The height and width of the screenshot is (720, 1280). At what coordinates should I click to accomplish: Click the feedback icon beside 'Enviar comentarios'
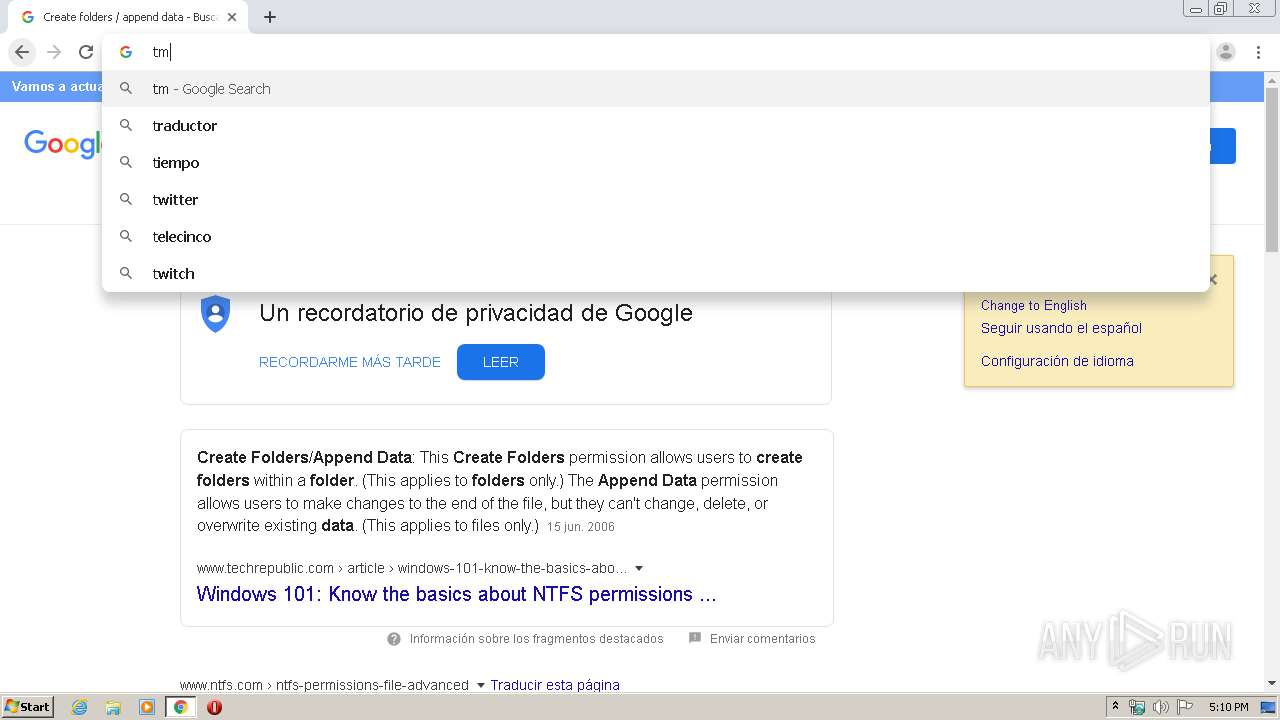tap(695, 638)
